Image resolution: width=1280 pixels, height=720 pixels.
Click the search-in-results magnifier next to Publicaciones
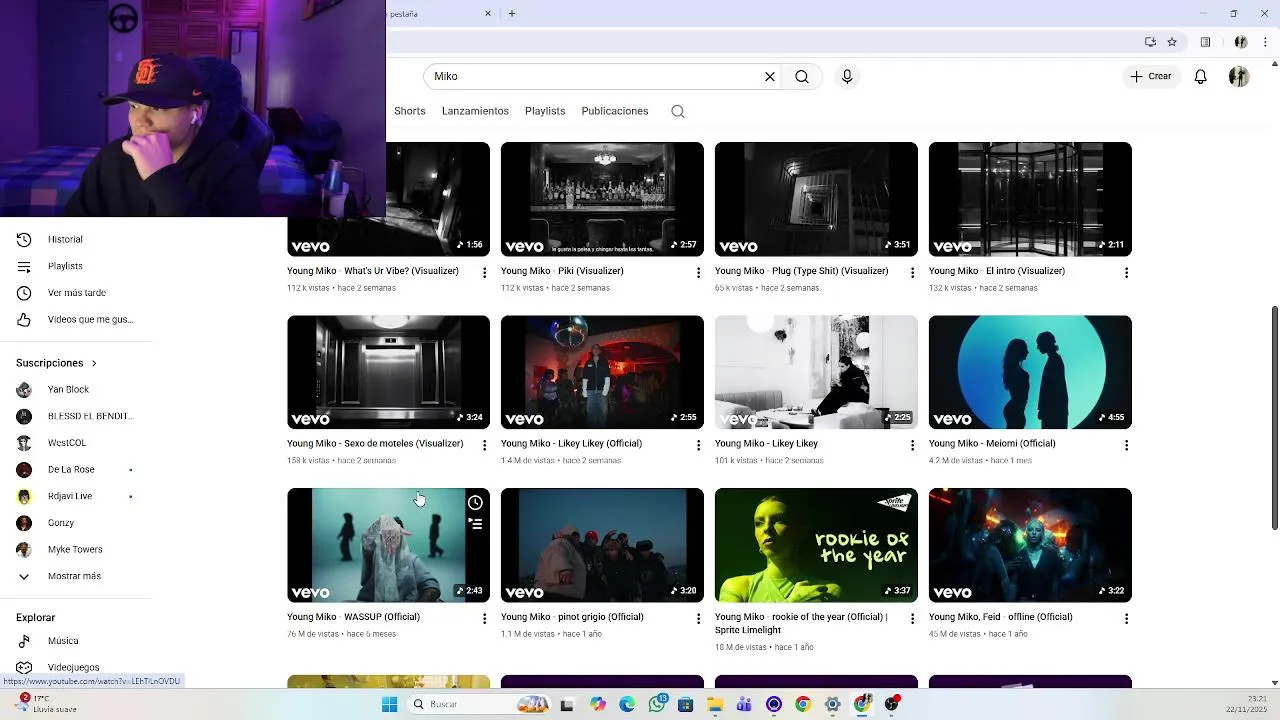[678, 111]
